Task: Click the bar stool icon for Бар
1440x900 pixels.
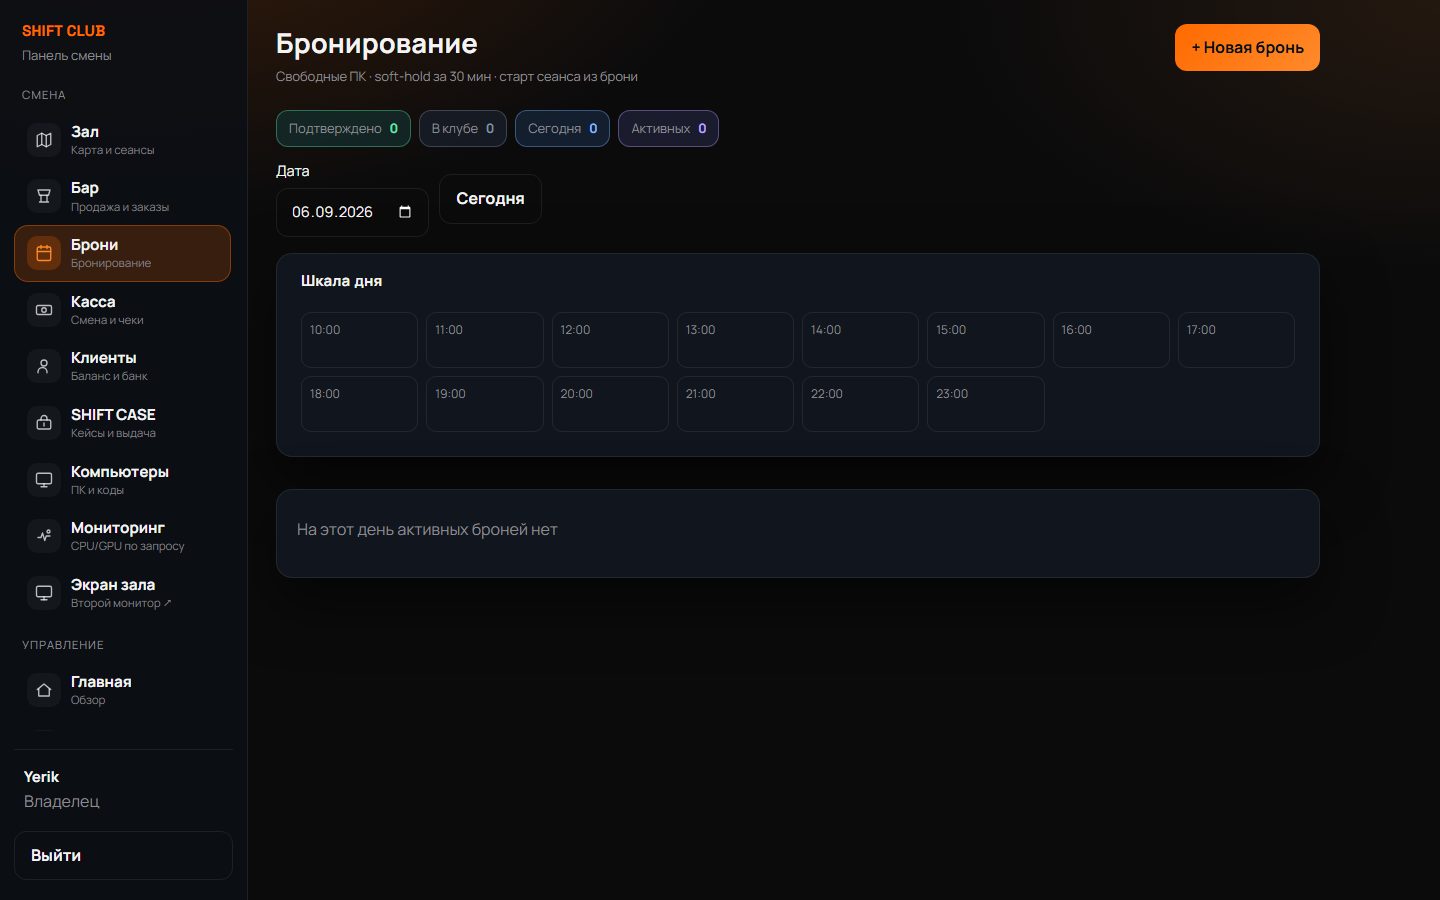Action: point(44,197)
